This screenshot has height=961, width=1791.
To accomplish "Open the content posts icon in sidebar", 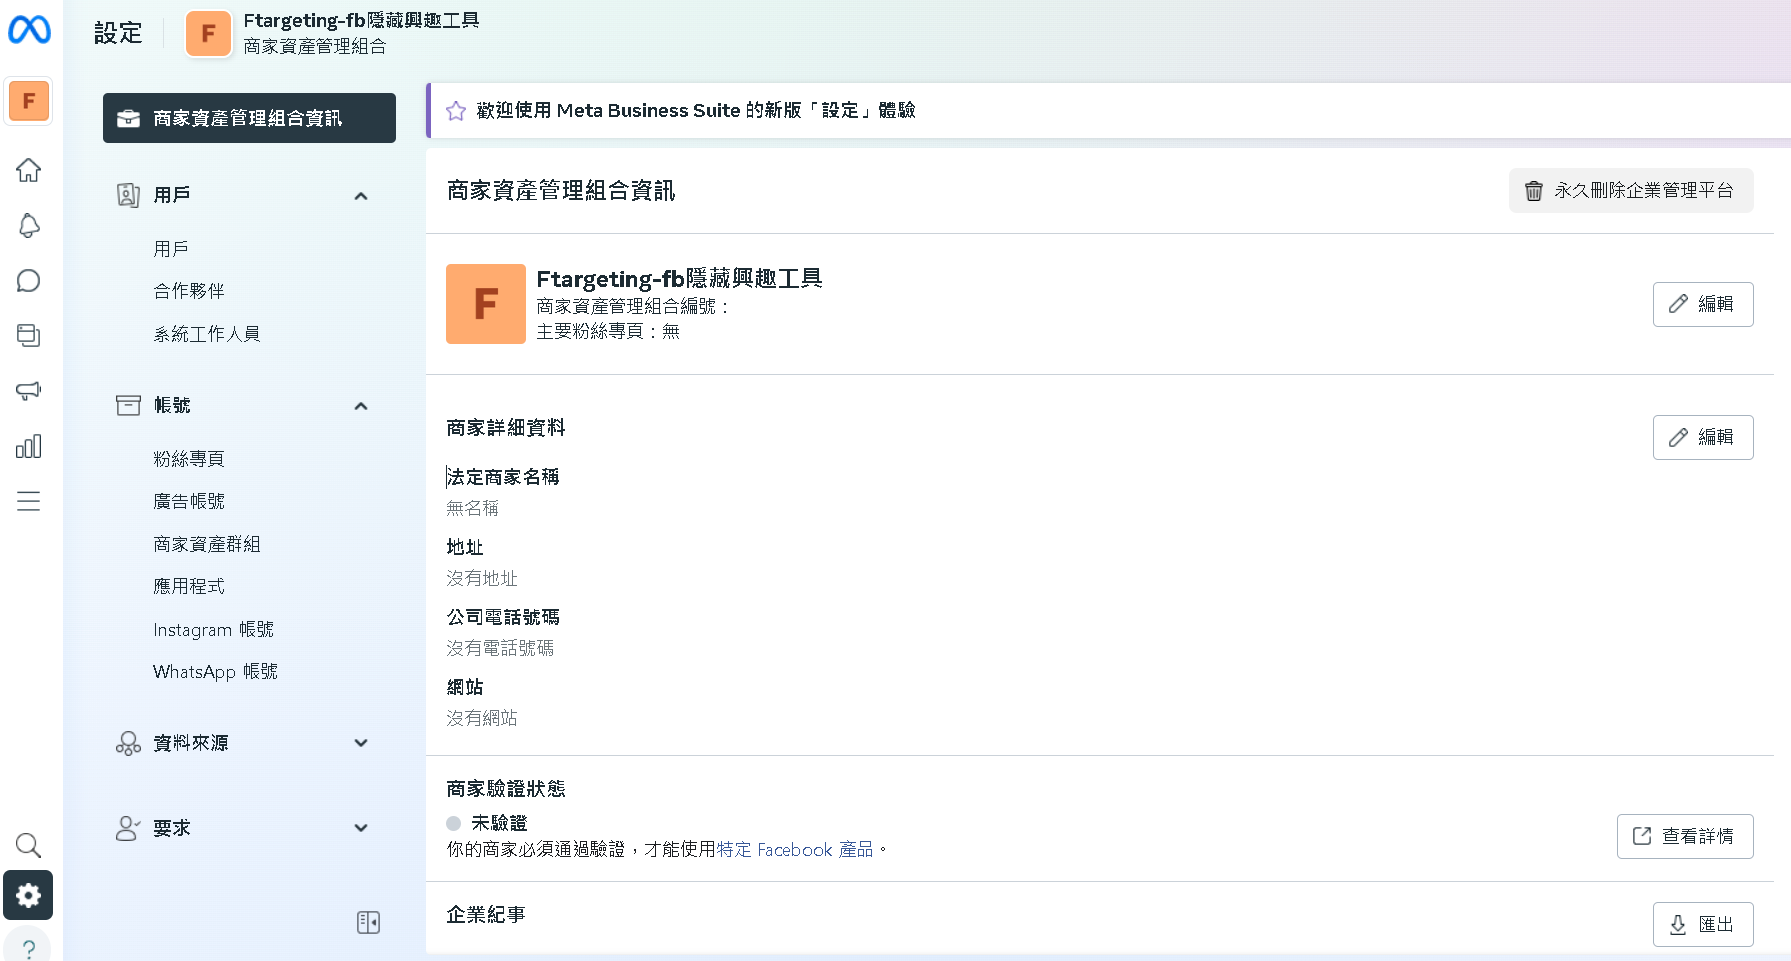I will coord(29,336).
